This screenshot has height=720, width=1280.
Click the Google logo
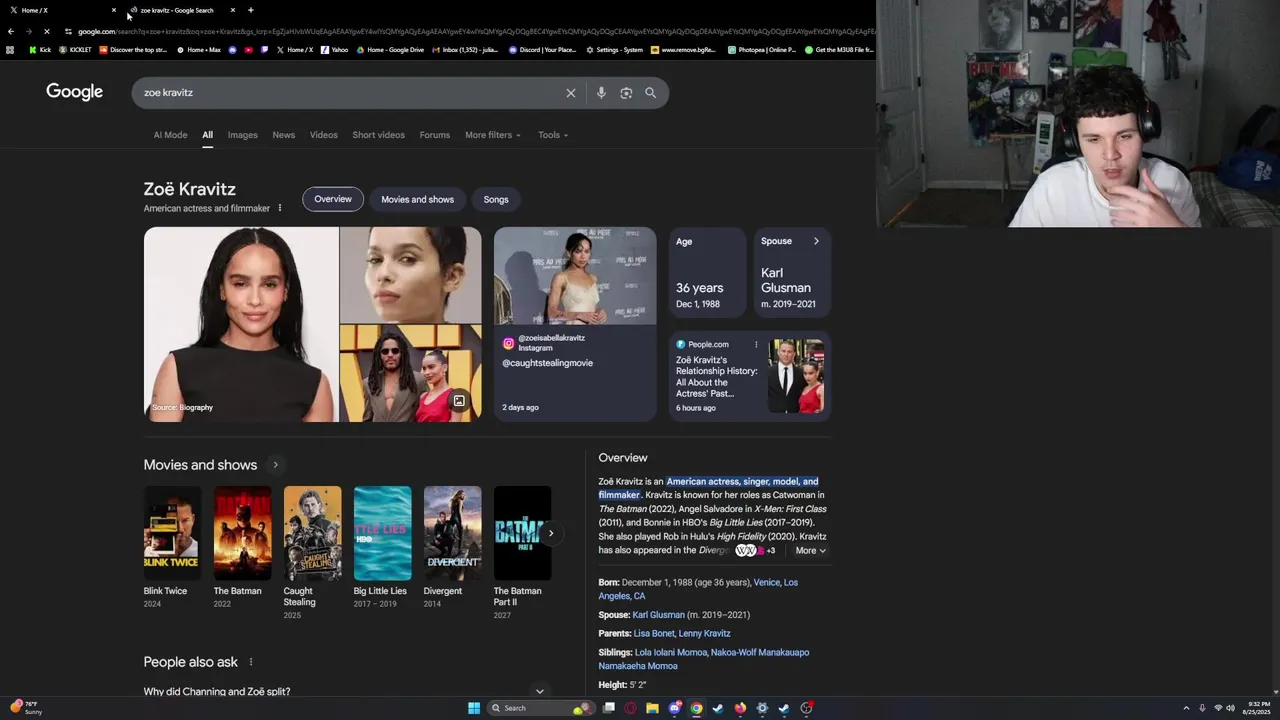tap(75, 92)
